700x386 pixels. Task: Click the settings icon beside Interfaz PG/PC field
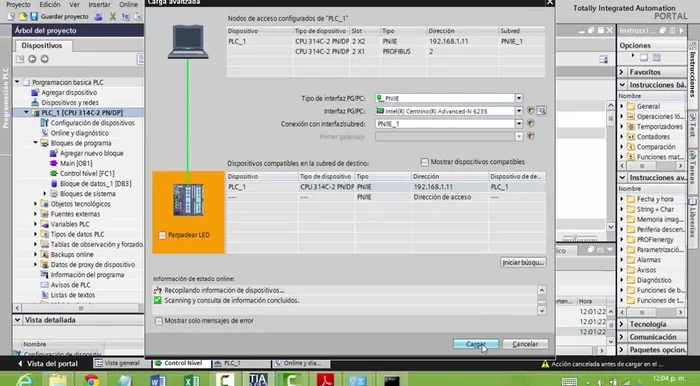click(x=531, y=111)
